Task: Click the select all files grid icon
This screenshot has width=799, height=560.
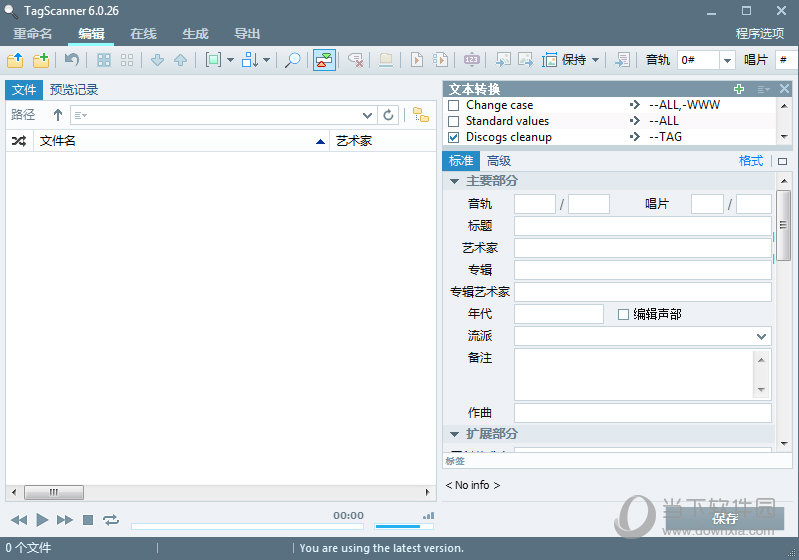Action: 104,60
